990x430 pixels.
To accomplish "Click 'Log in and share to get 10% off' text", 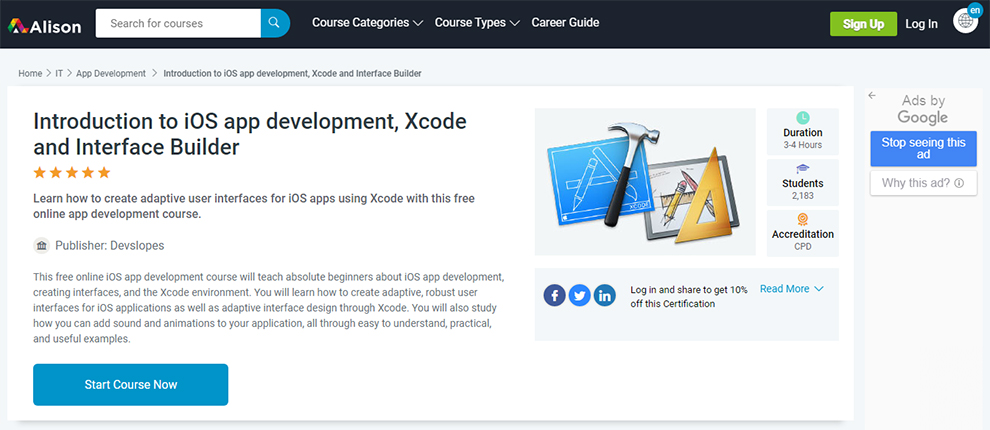I will [x=689, y=297].
